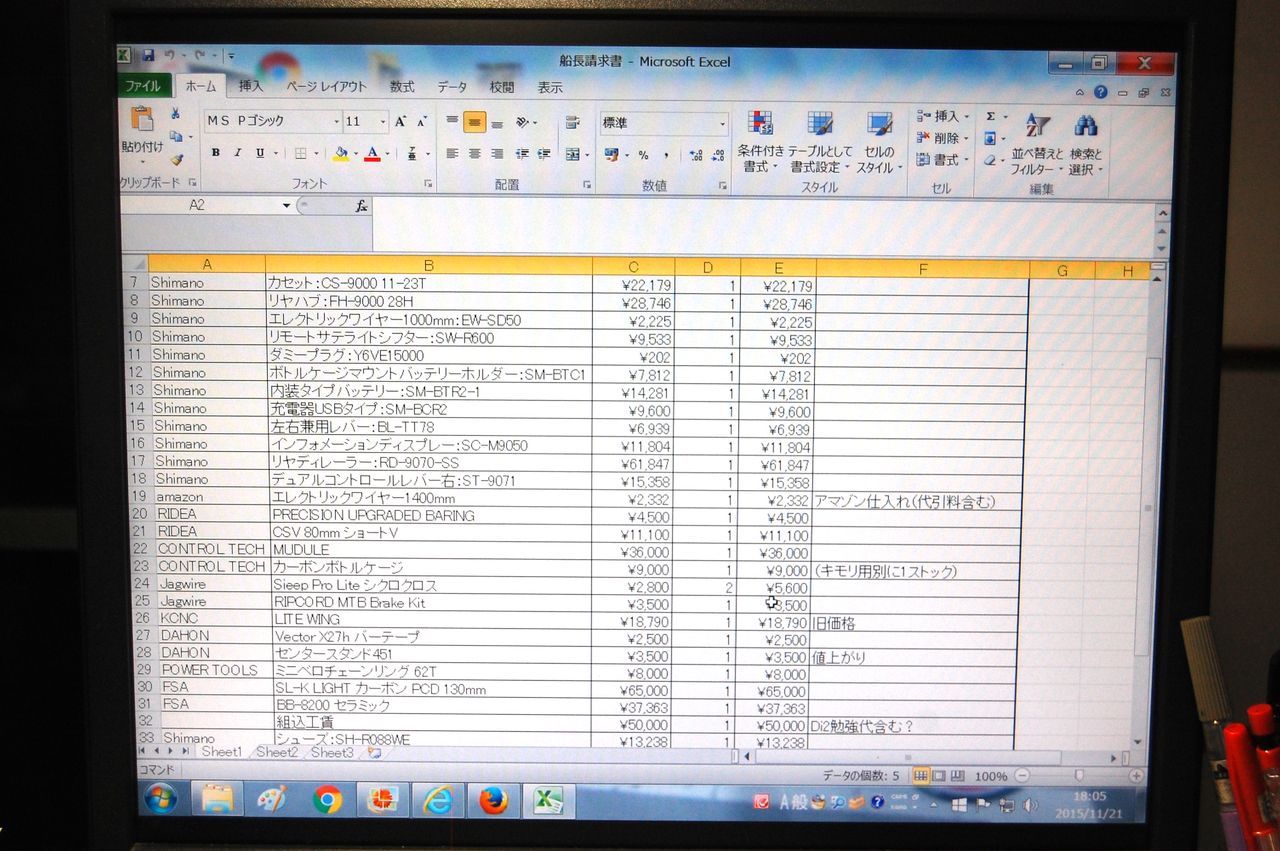Cut selection with the scissors icon

(x=175, y=114)
